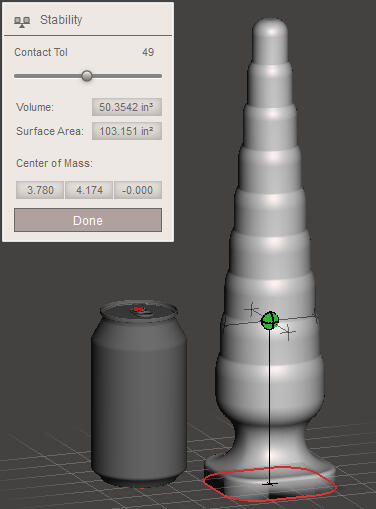
Task: Click the Done button
Action: pyautogui.click(x=88, y=220)
